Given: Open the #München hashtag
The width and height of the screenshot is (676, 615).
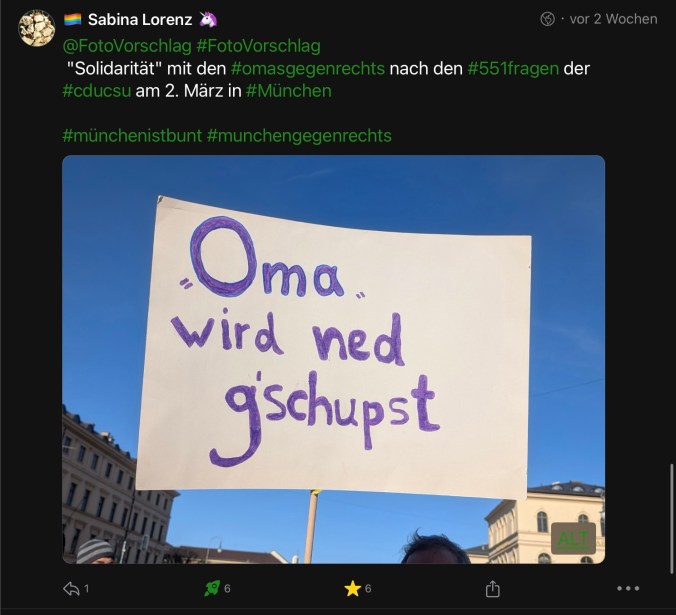Looking at the screenshot, I should [x=289, y=91].
